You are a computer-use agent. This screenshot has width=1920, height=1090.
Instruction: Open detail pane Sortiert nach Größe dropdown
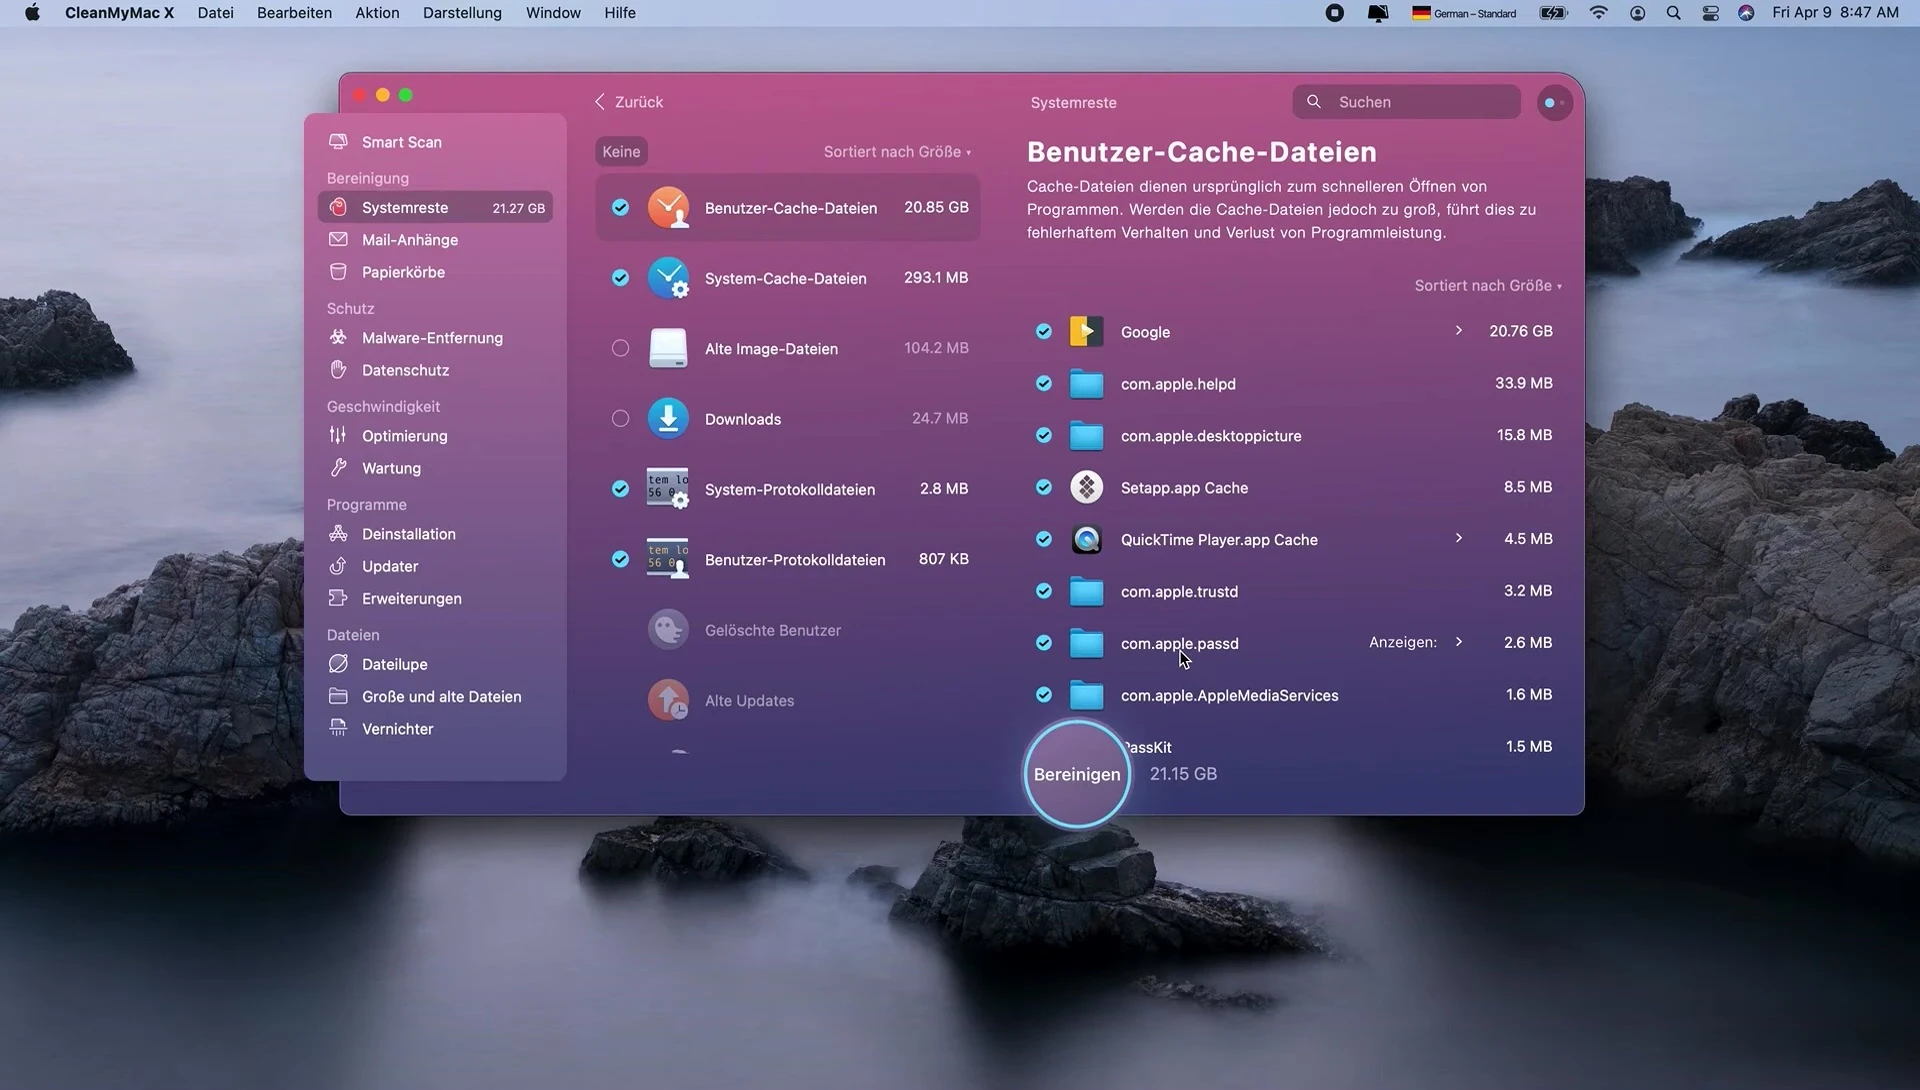[x=1488, y=286]
